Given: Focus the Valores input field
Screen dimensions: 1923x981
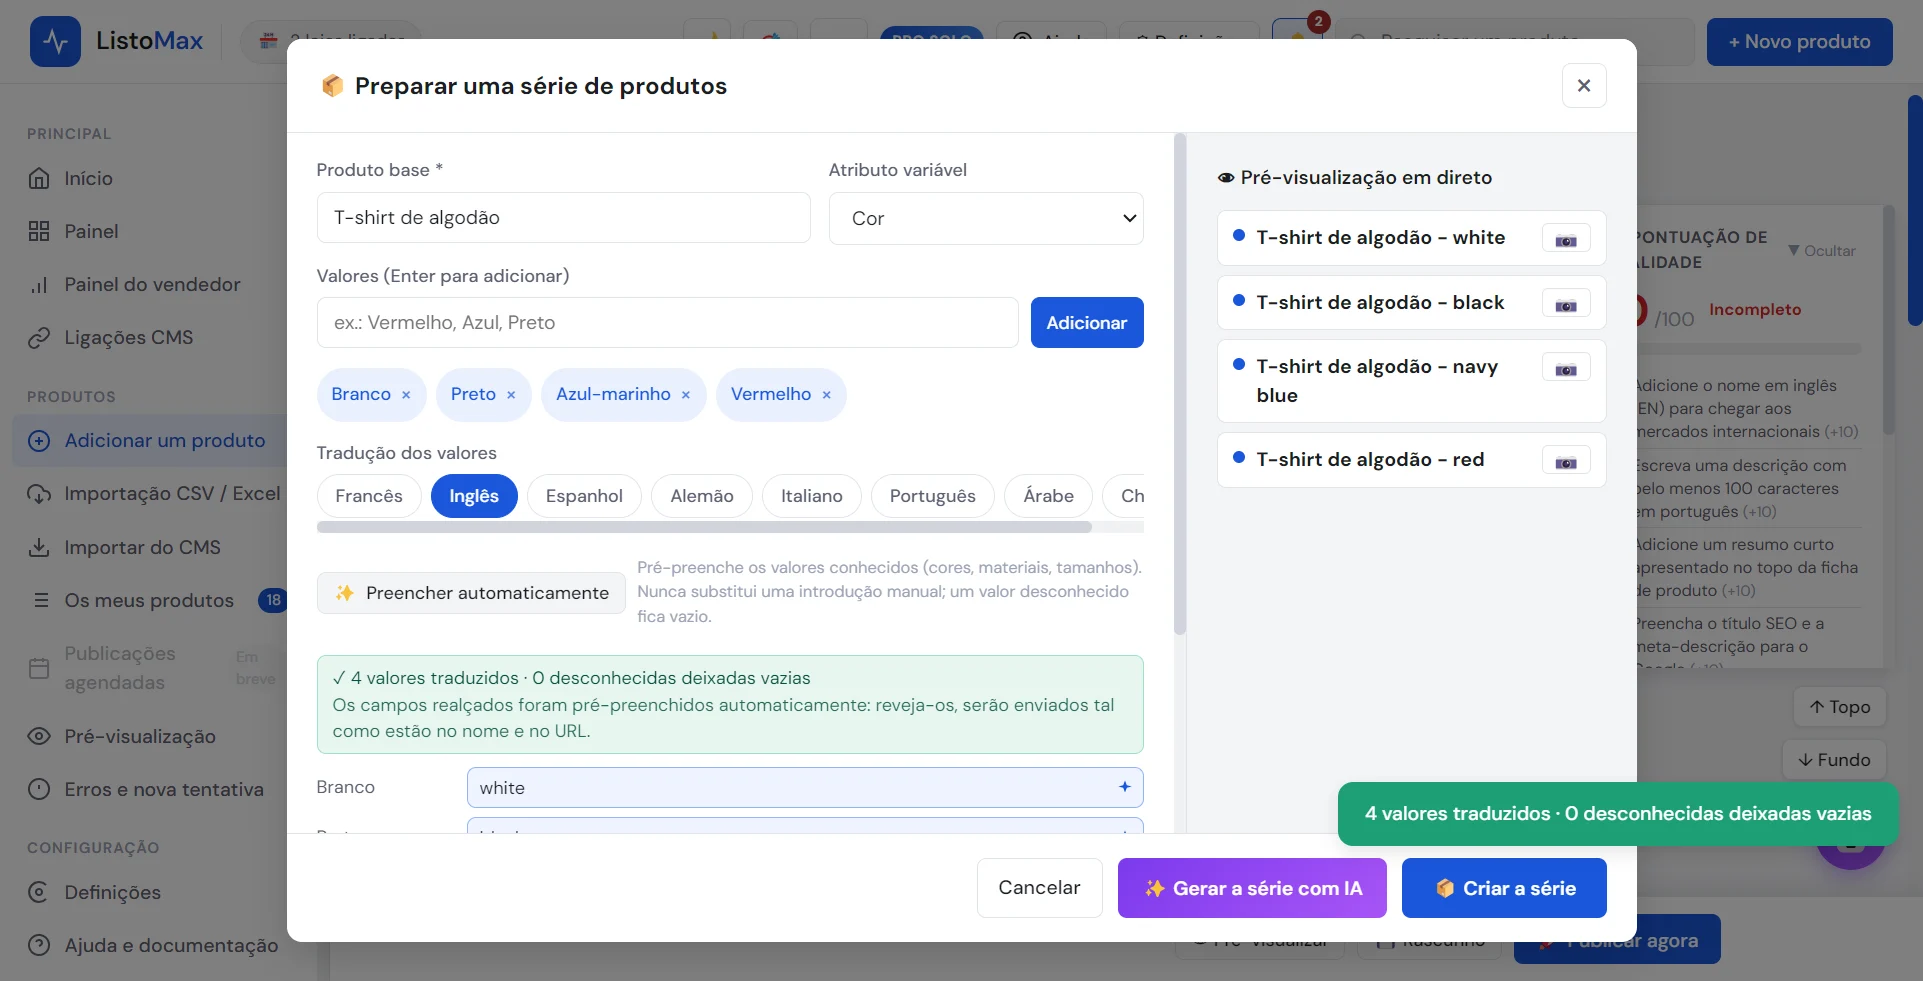Looking at the screenshot, I should coord(668,323).
